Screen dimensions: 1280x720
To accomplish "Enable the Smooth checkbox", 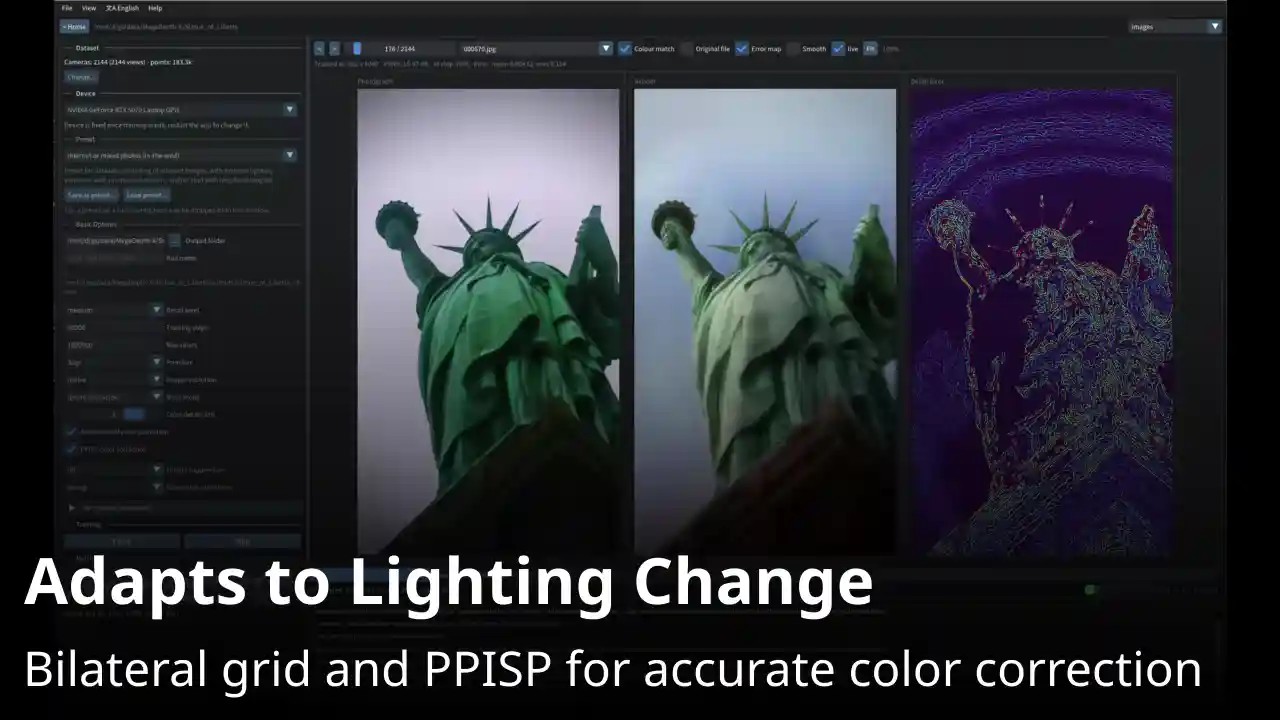I will click(793, 48).
